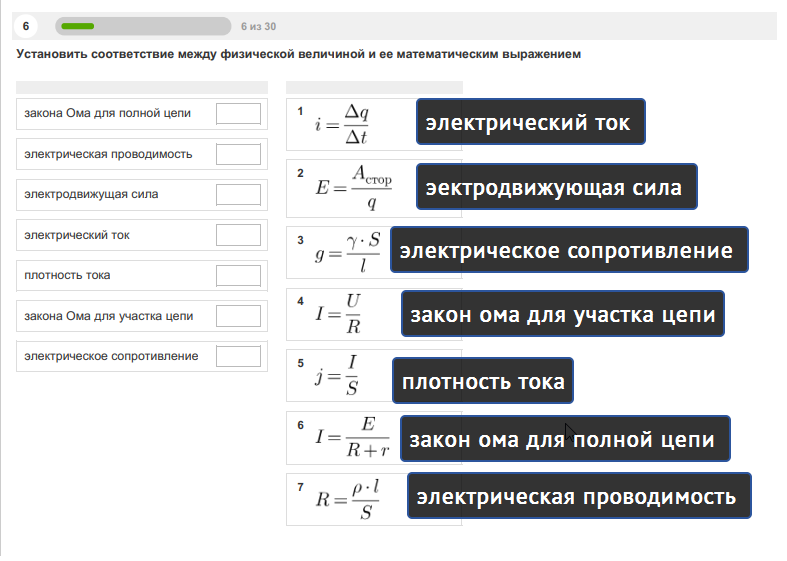The height and width of the screenshot is (561, 787).
Task: Click the '6 из 30' counter text
Action: (x=258, y=27)
